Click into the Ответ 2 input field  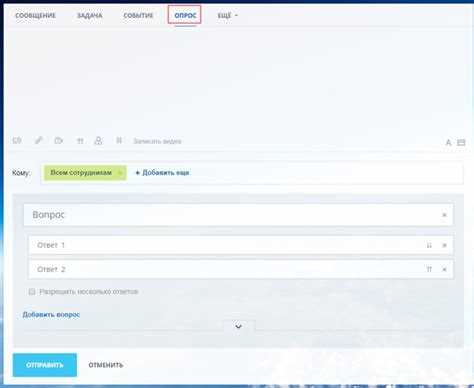241,269
